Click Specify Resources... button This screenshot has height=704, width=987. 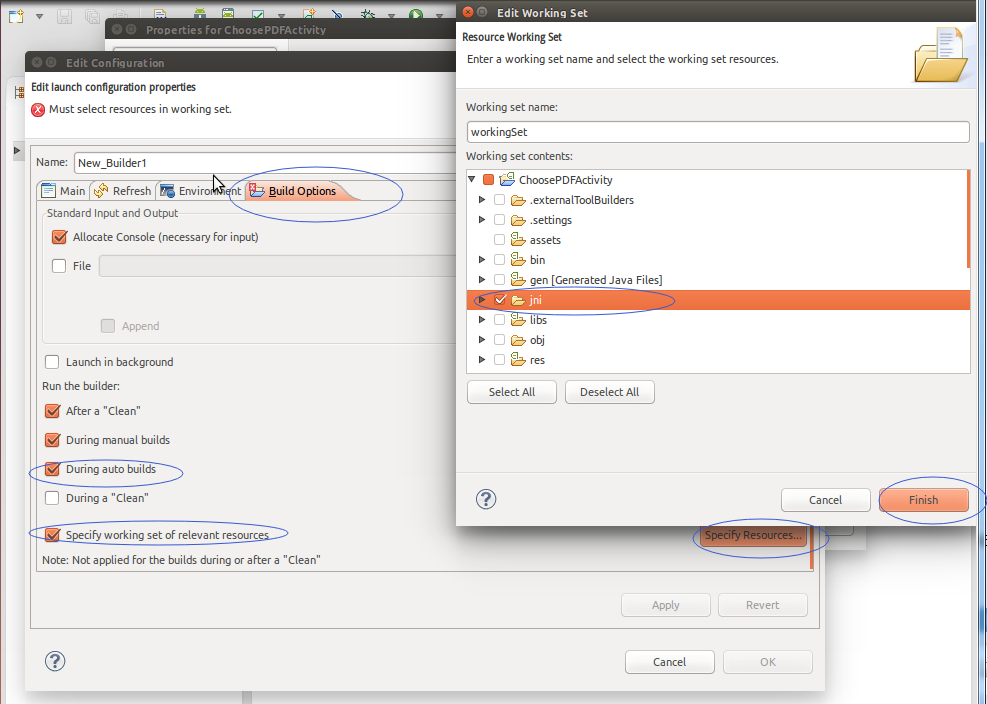click(x=753, y=535)
